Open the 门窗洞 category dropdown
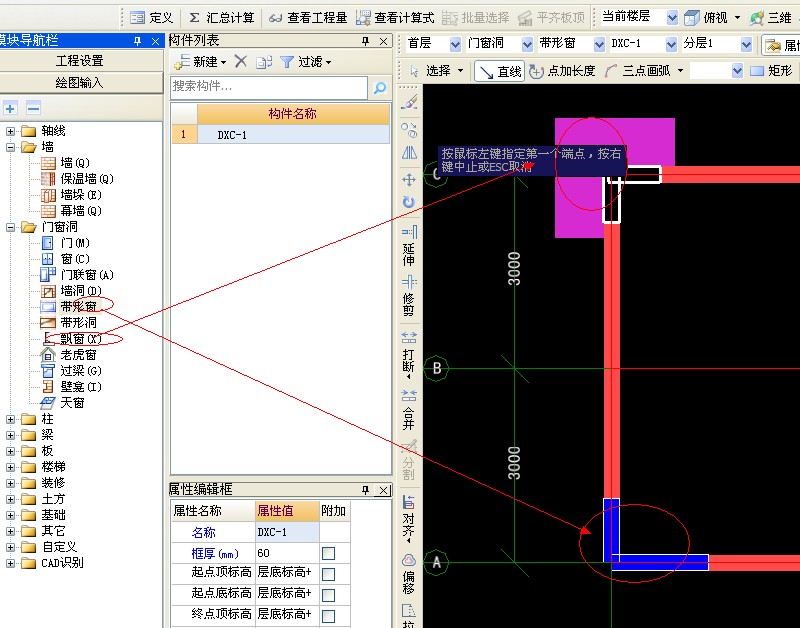 pyautogui.click(x=527, y=44)
